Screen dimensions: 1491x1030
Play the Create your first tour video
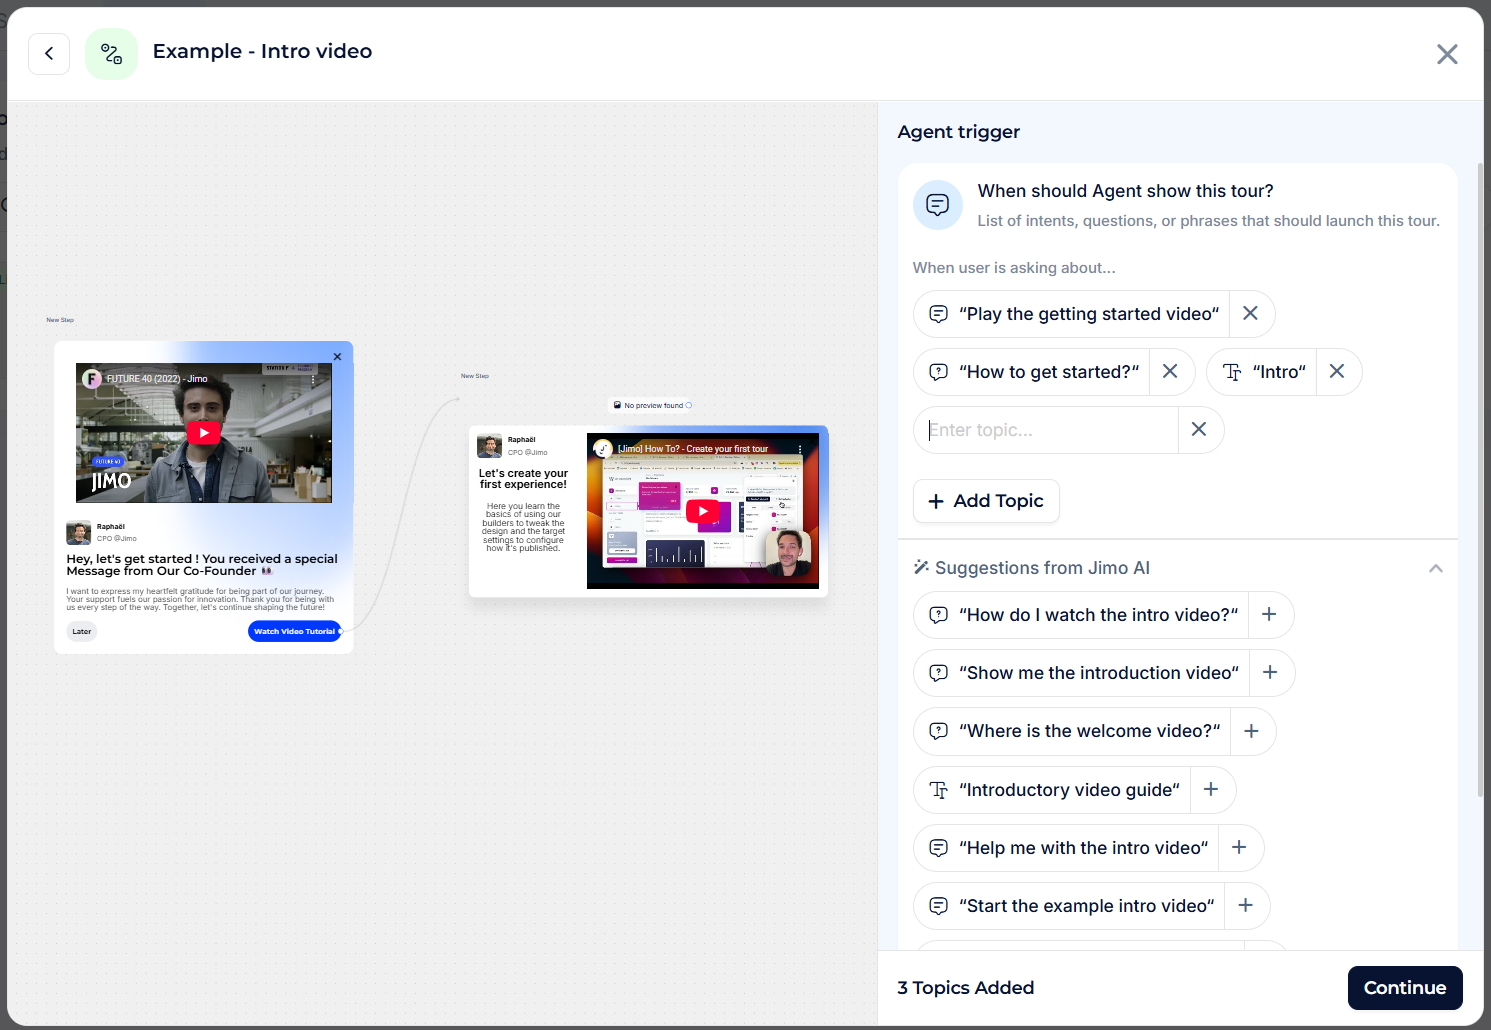pyautogui.click(x=703, y=511)
